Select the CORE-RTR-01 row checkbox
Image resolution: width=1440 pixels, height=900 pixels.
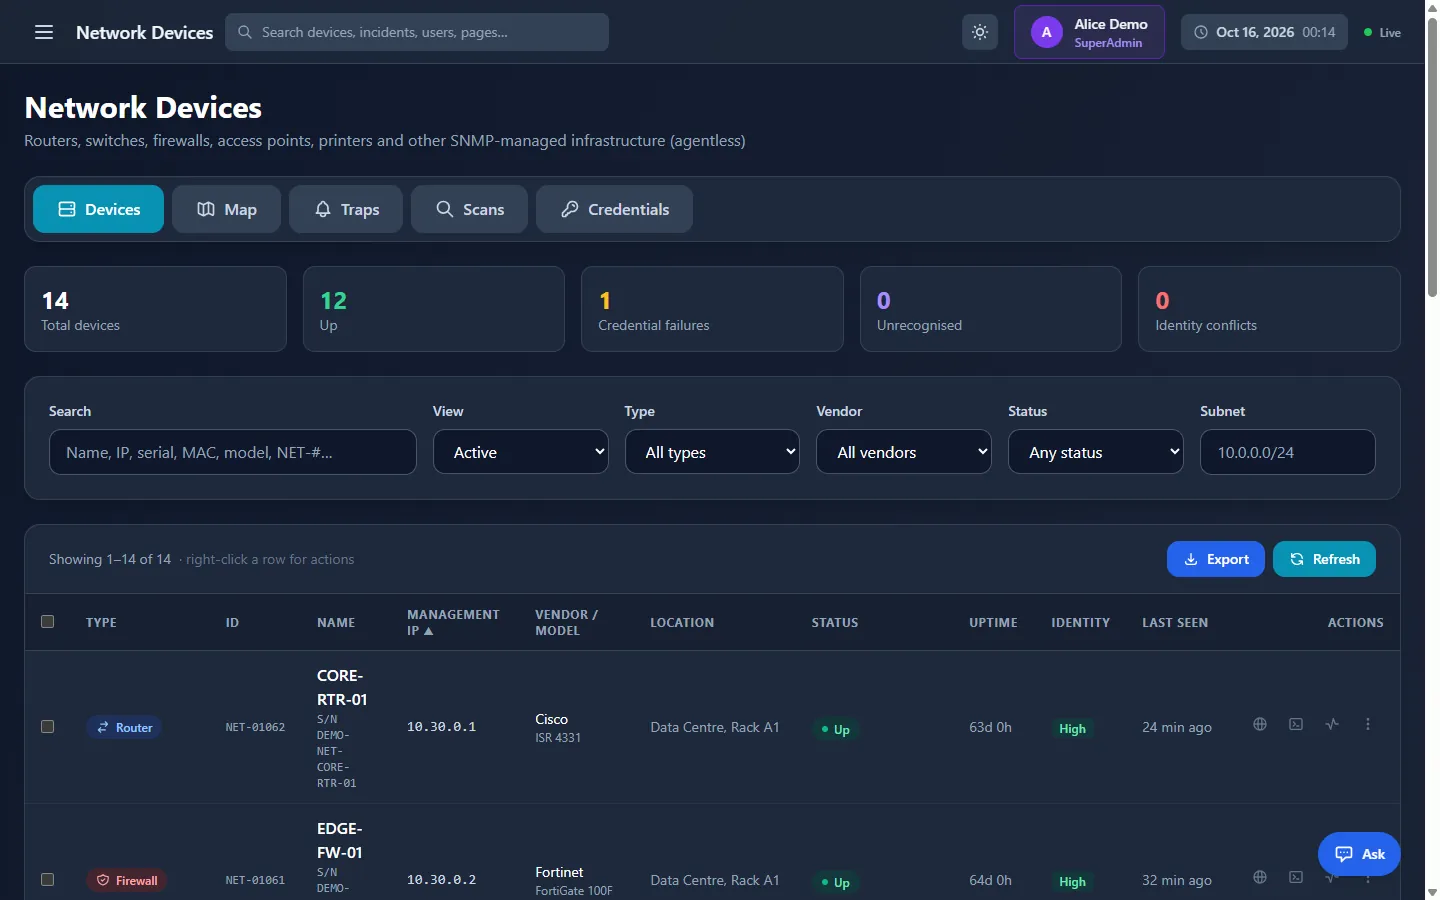(x=47, y=727)
